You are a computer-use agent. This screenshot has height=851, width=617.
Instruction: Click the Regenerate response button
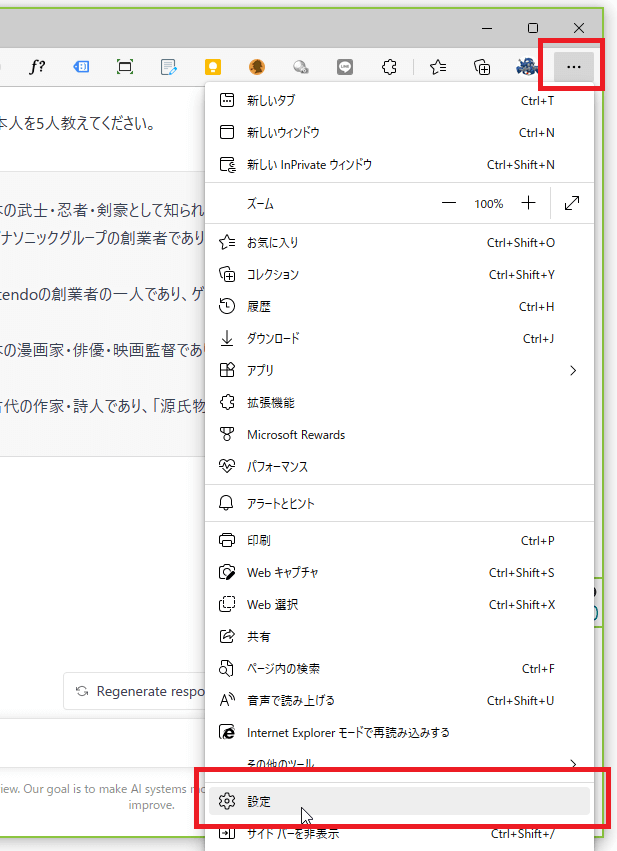138,691
